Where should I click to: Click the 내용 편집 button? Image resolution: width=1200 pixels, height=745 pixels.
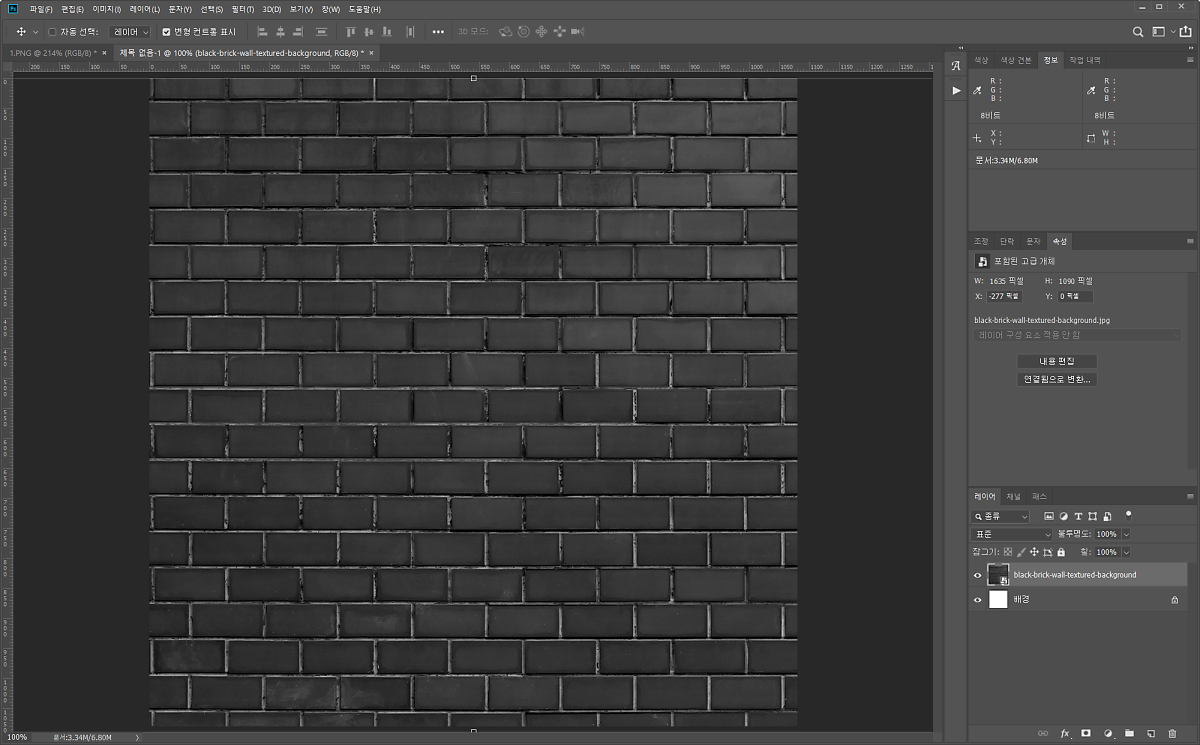pyautogui.click(x=1057, y=361)
